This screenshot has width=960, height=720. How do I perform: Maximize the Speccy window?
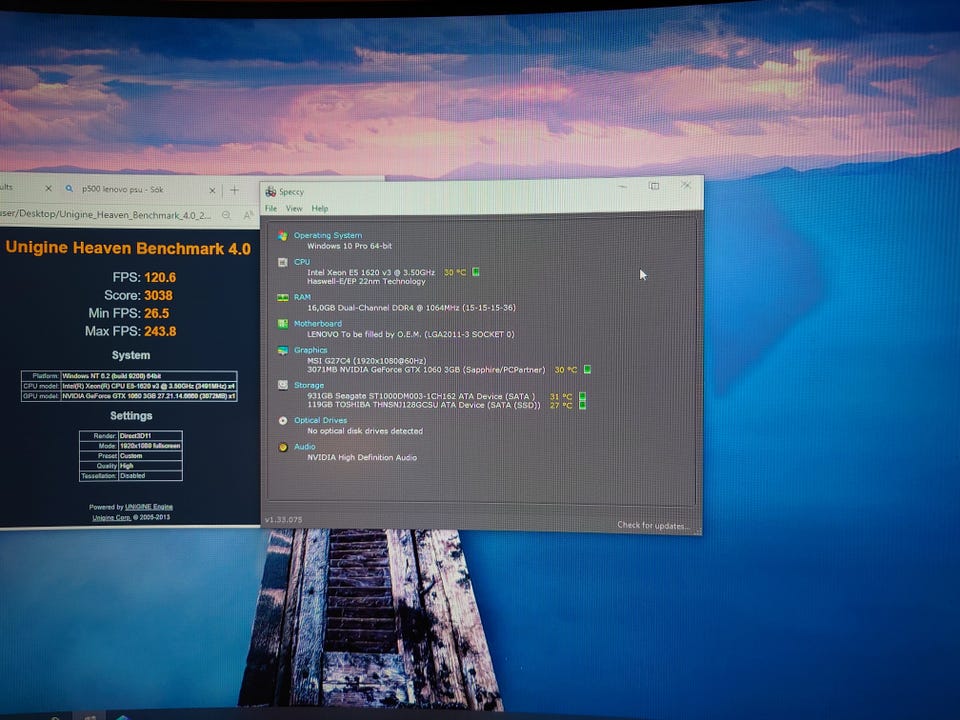pyautogui.click(x=654, y=186)
